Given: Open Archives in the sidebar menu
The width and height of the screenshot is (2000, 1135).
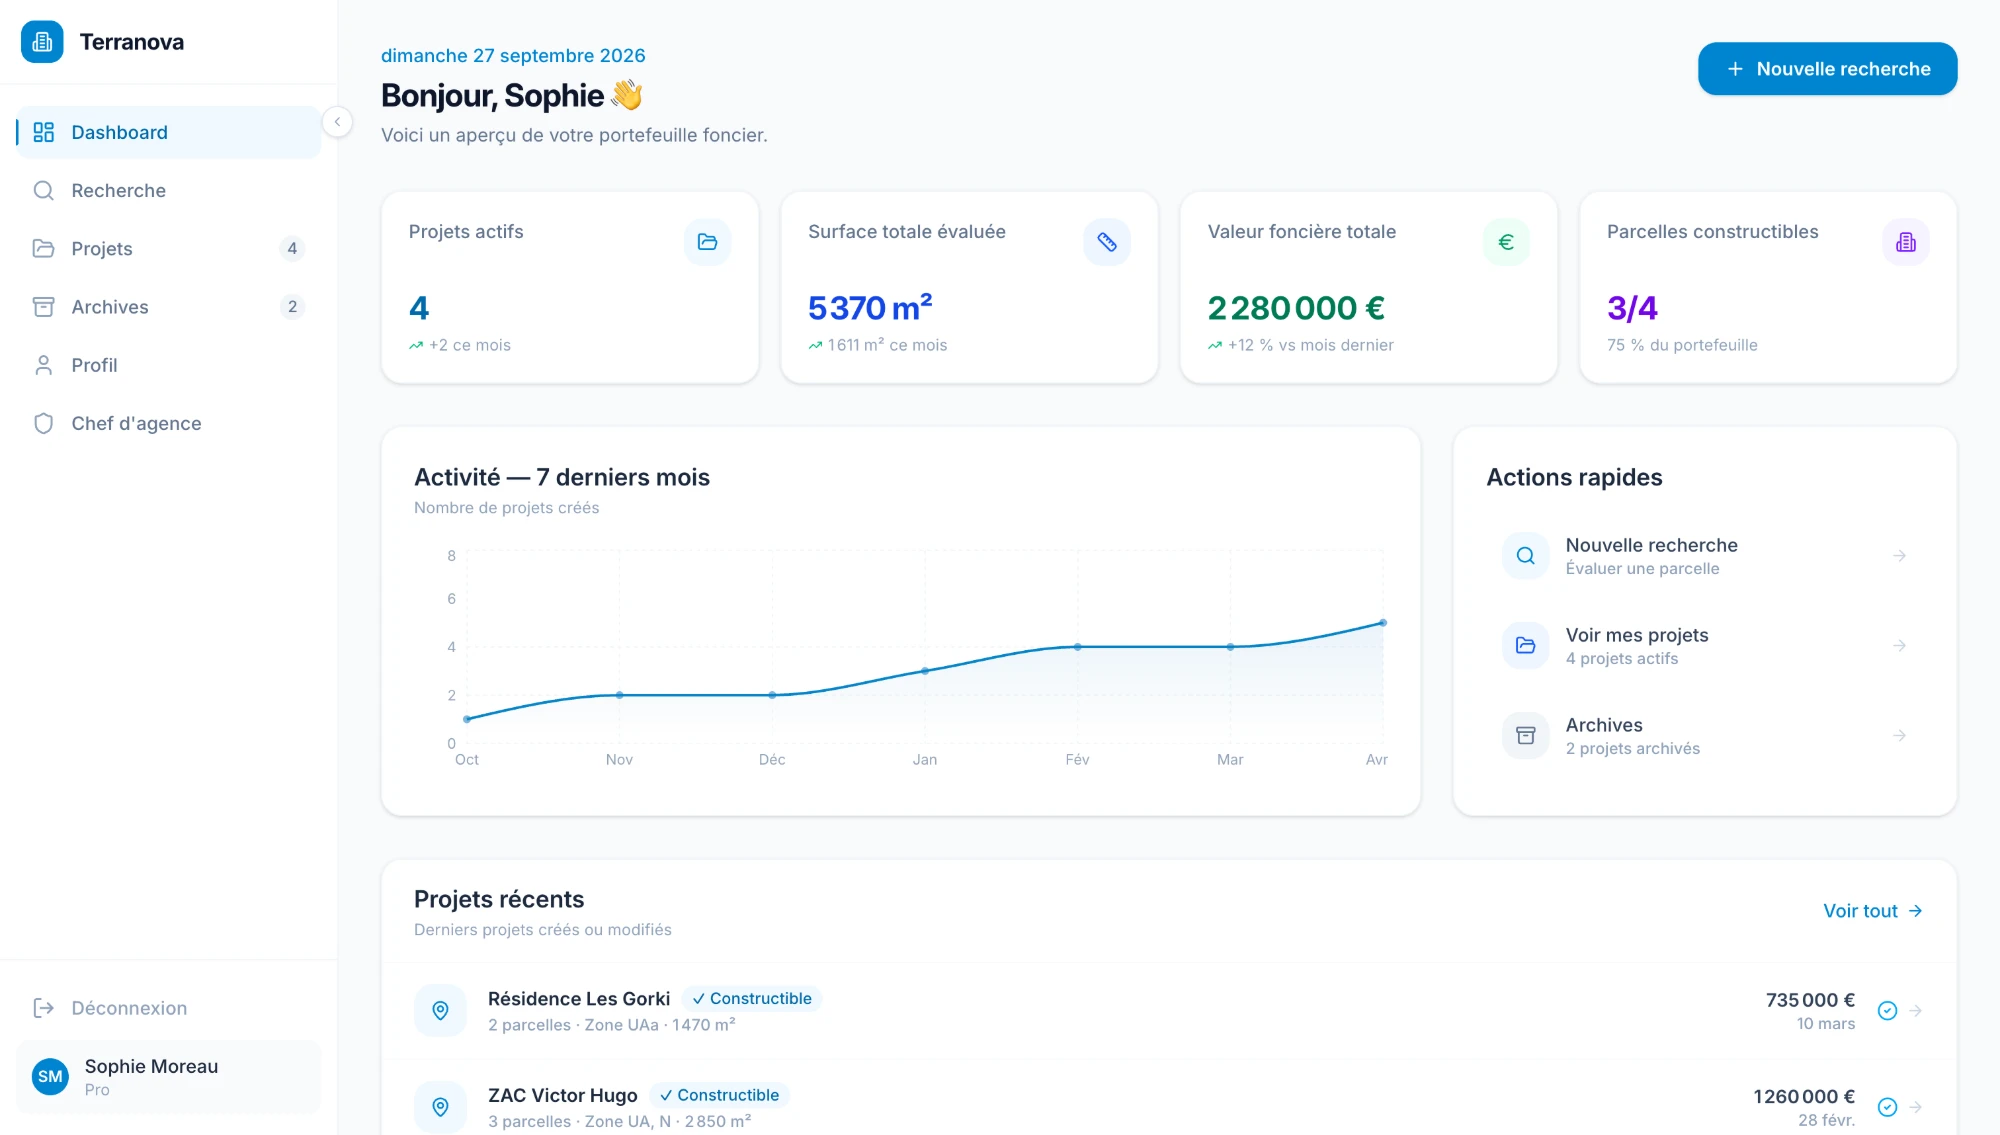Looking at the screenshot, I should (x=168, y=307).
